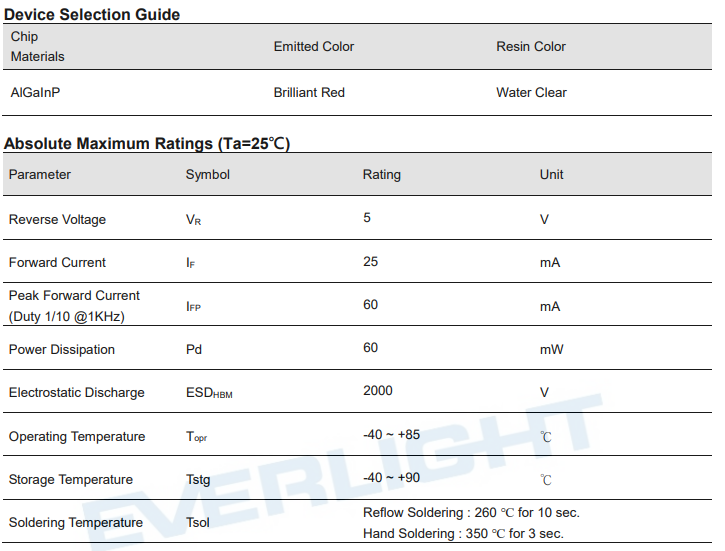Click the ESD HBM symbol
Image resolution: width=725 pixels, height=551 pixels.
[x=209, y=393]
